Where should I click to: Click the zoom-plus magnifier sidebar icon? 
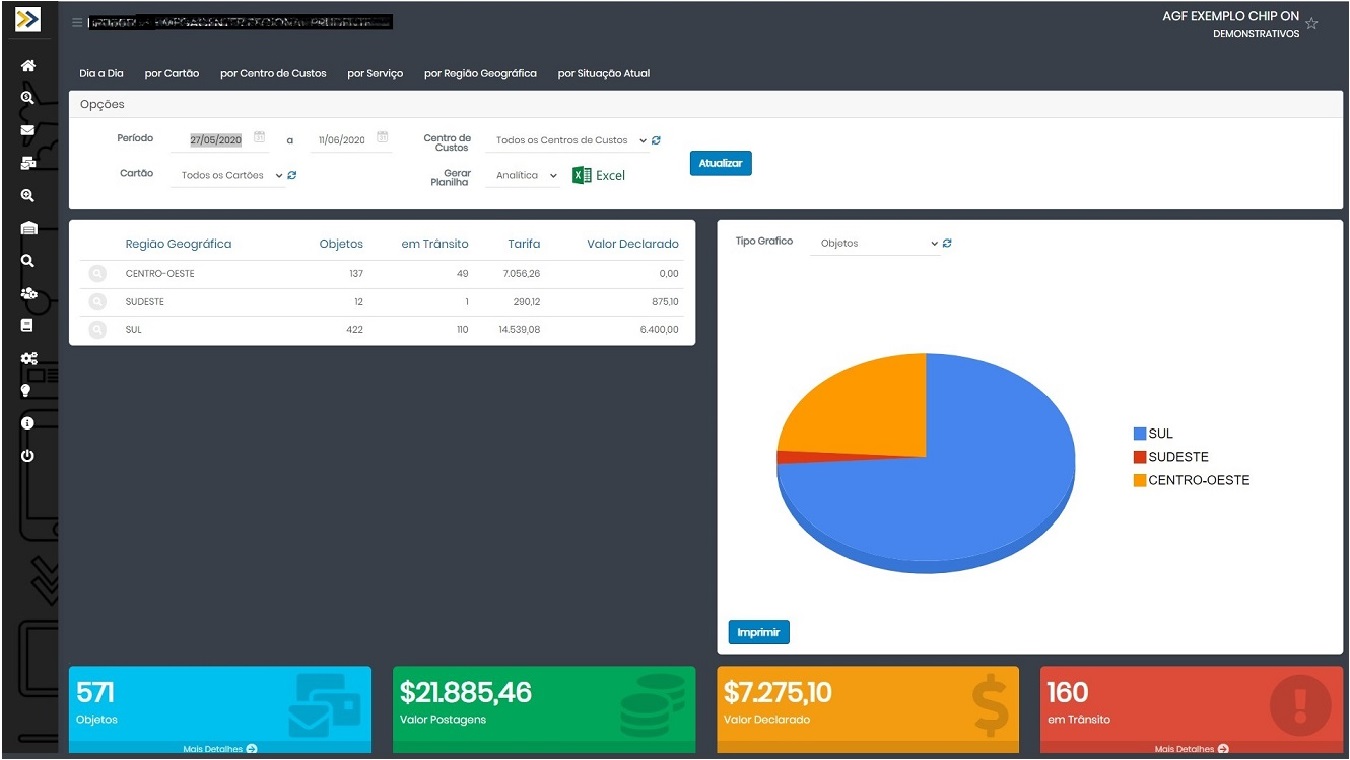pyautogui.click(x=27, y=196)
